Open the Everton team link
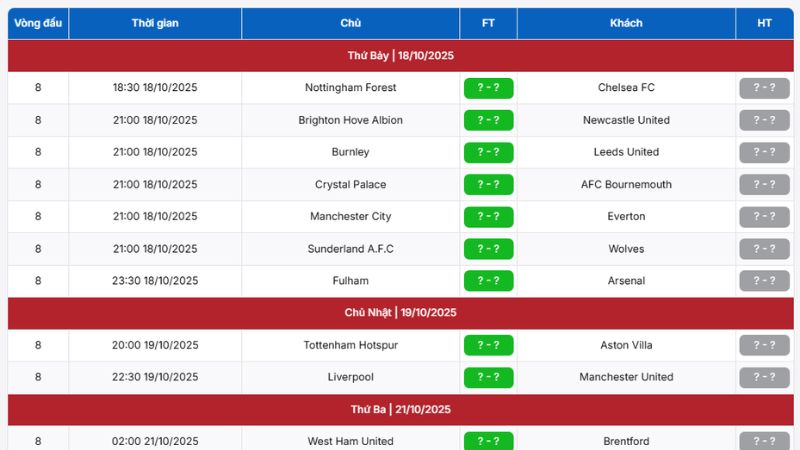This screenshot has width=800, height=450. coord(626,216)
